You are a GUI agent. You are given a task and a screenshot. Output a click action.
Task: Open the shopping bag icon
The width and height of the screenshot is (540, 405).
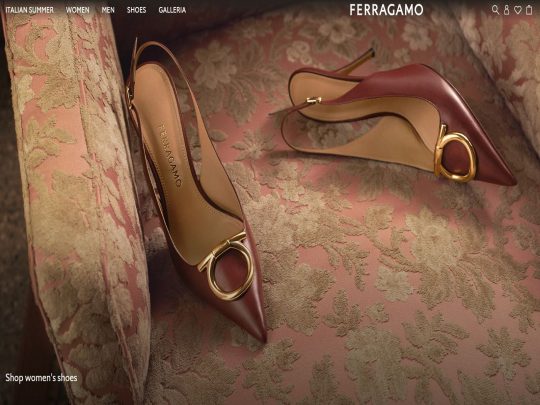[x=529, y=10]
